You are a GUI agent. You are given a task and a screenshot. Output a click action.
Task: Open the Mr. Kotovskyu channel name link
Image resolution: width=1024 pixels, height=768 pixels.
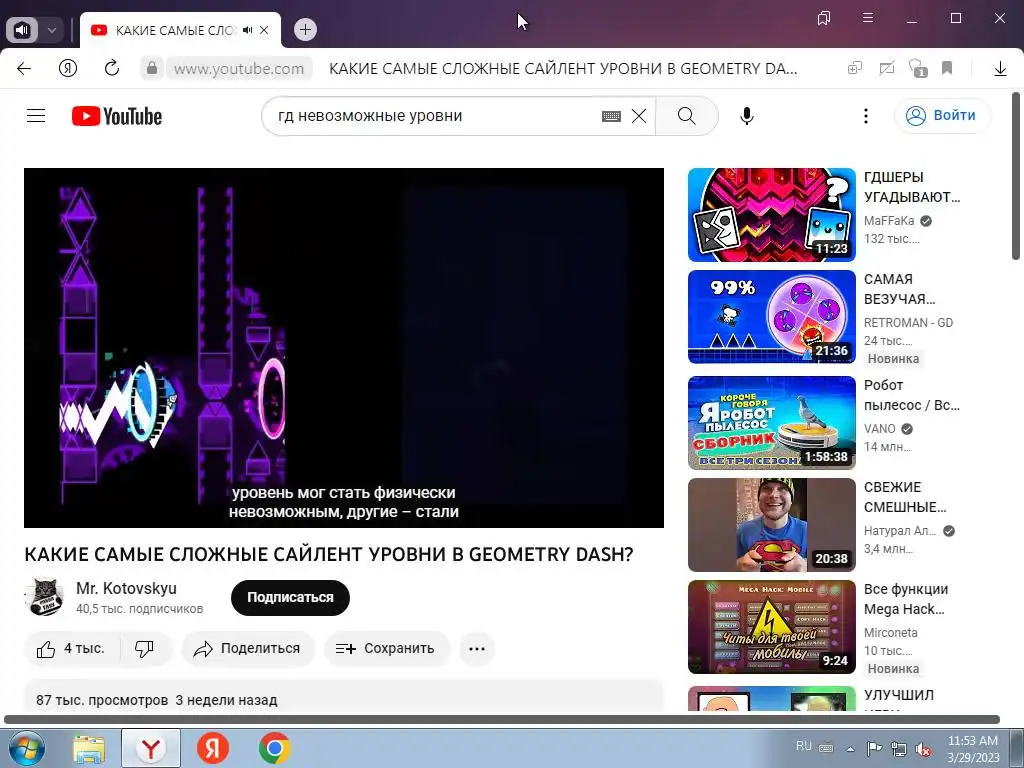click(x=126, y=588)
